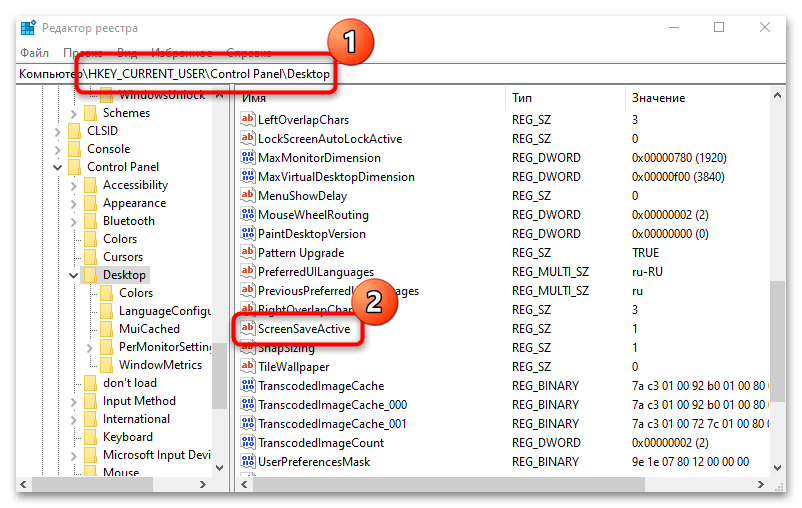Click the MaxMonitorDimension DWORD value icon
The height and width of the screenshot is (508, 802).
[x=248, y=158]
